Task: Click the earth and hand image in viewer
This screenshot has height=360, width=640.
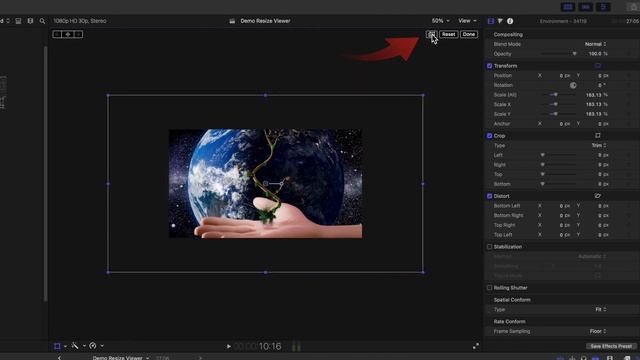Action: 265,184
